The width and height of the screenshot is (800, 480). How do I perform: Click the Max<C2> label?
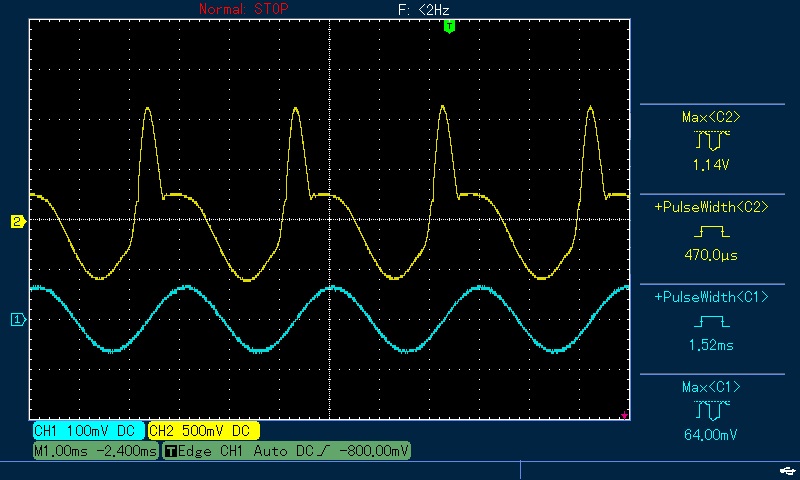711,117
